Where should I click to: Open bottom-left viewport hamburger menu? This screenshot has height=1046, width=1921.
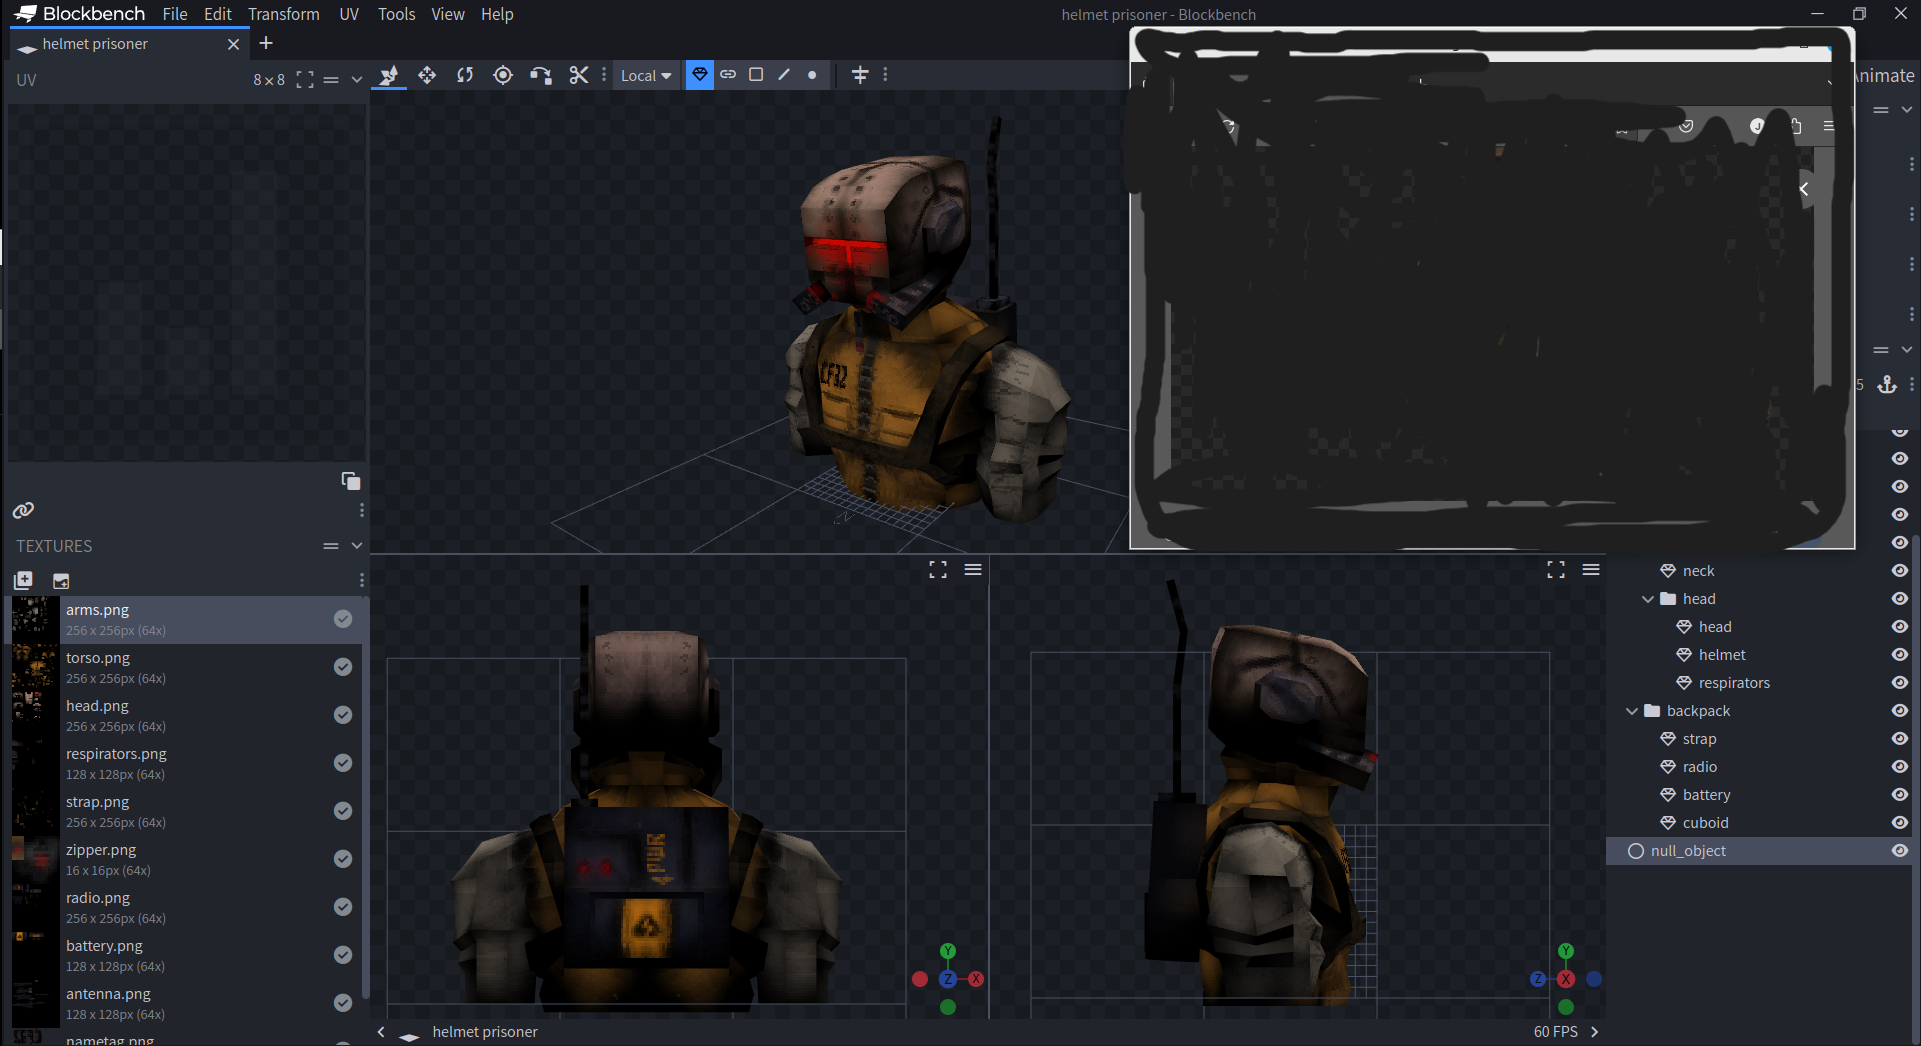973,570
